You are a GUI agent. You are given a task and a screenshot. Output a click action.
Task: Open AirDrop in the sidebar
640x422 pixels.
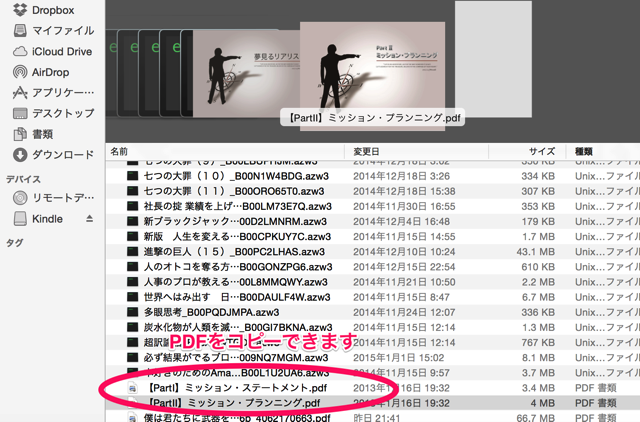point(54,72)
